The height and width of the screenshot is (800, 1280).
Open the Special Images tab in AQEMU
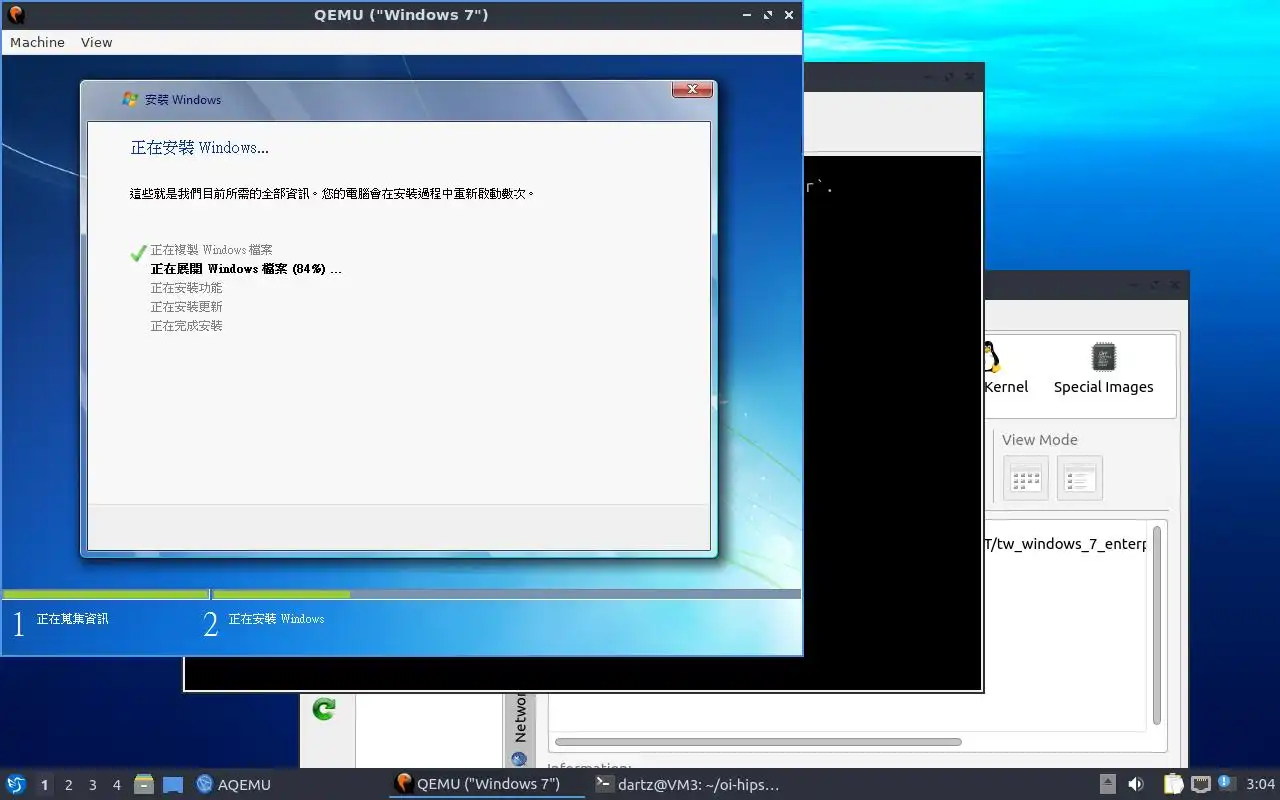coord(1103,387)
